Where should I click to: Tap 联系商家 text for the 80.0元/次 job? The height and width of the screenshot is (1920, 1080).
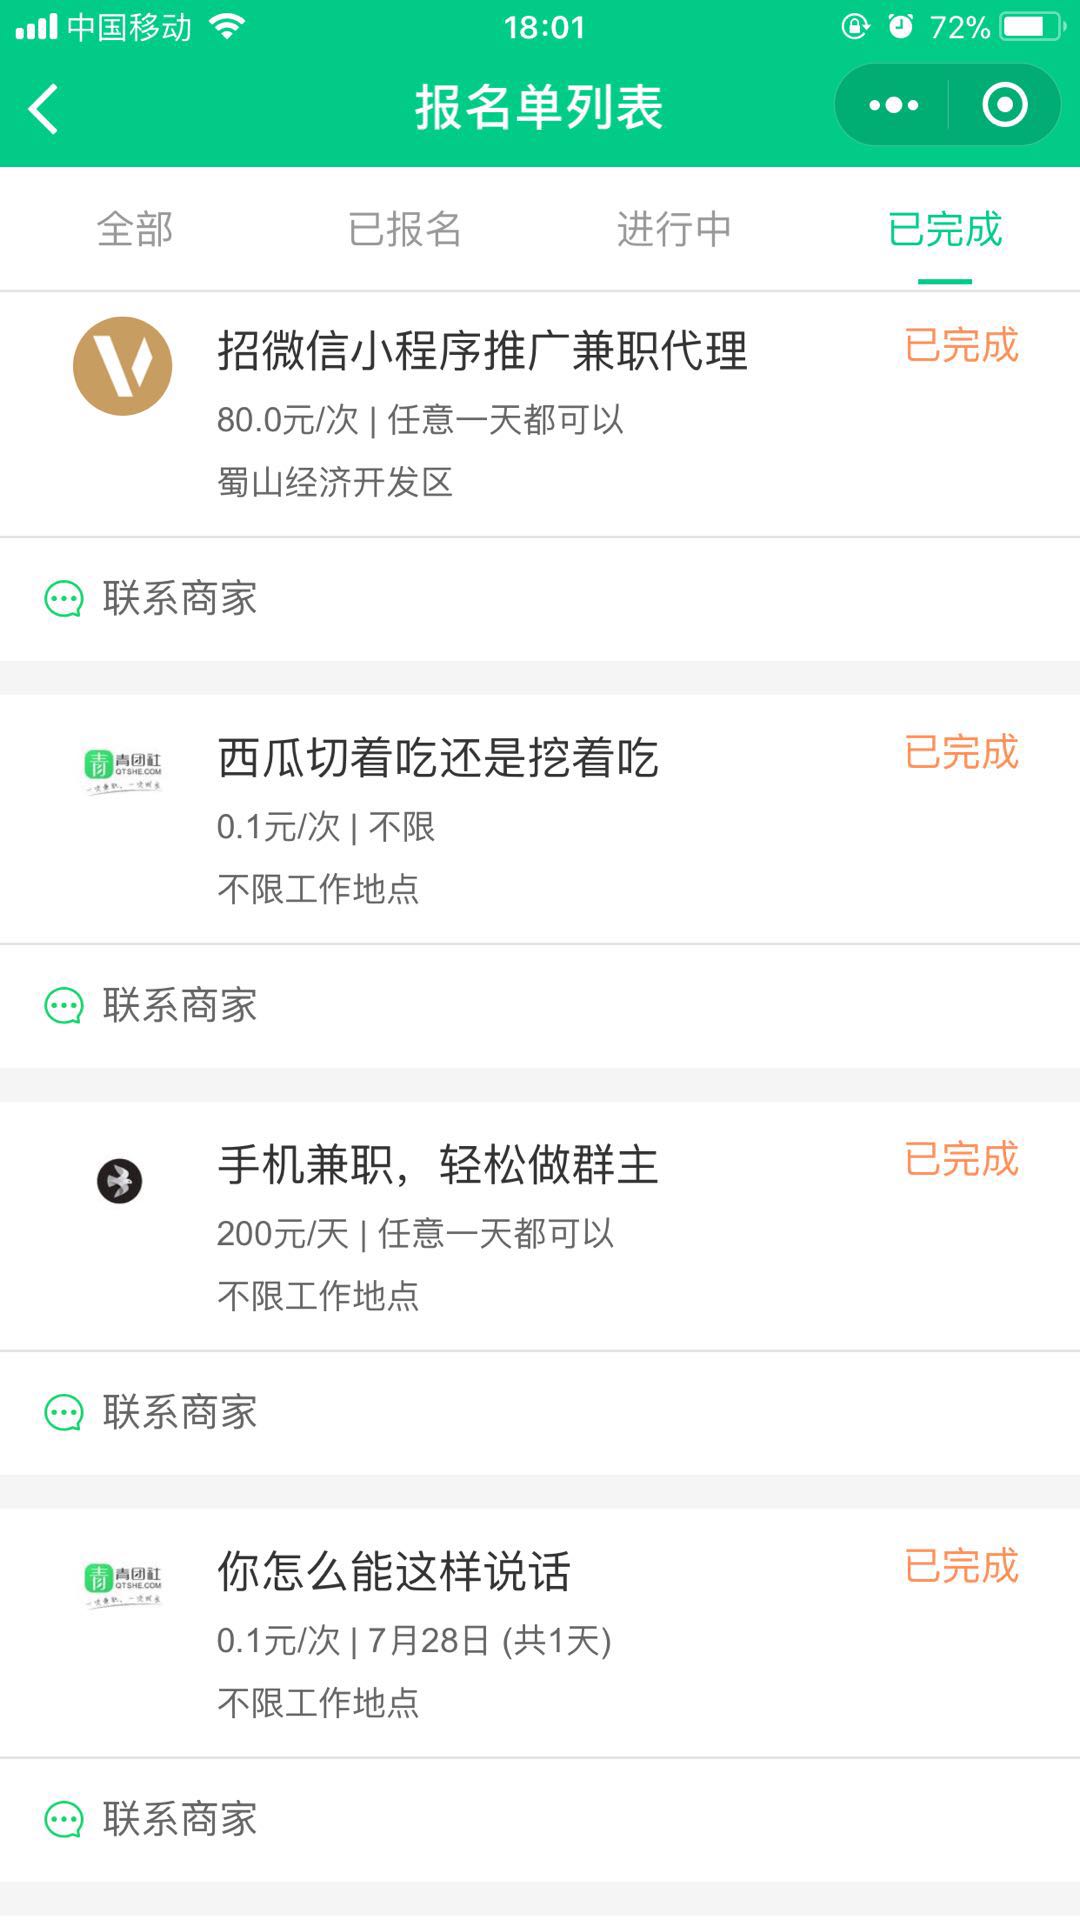[180, 599]
